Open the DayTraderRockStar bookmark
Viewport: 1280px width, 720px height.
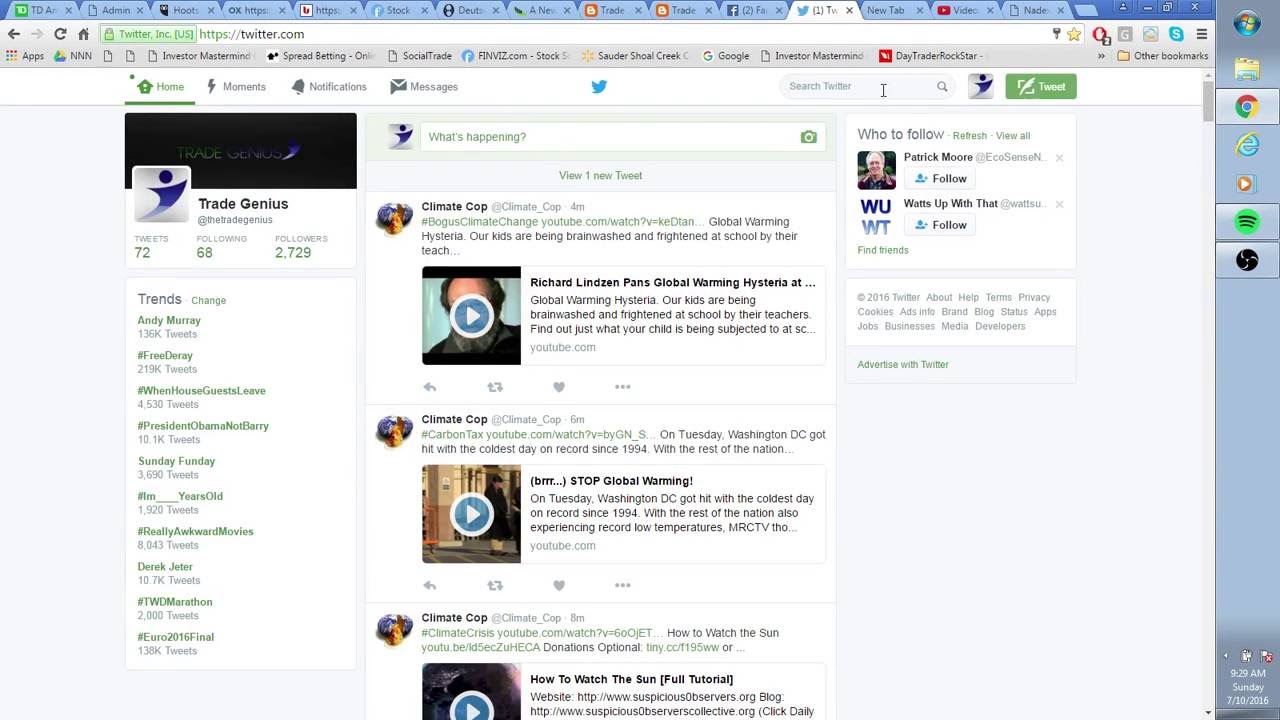pos(931,56)
